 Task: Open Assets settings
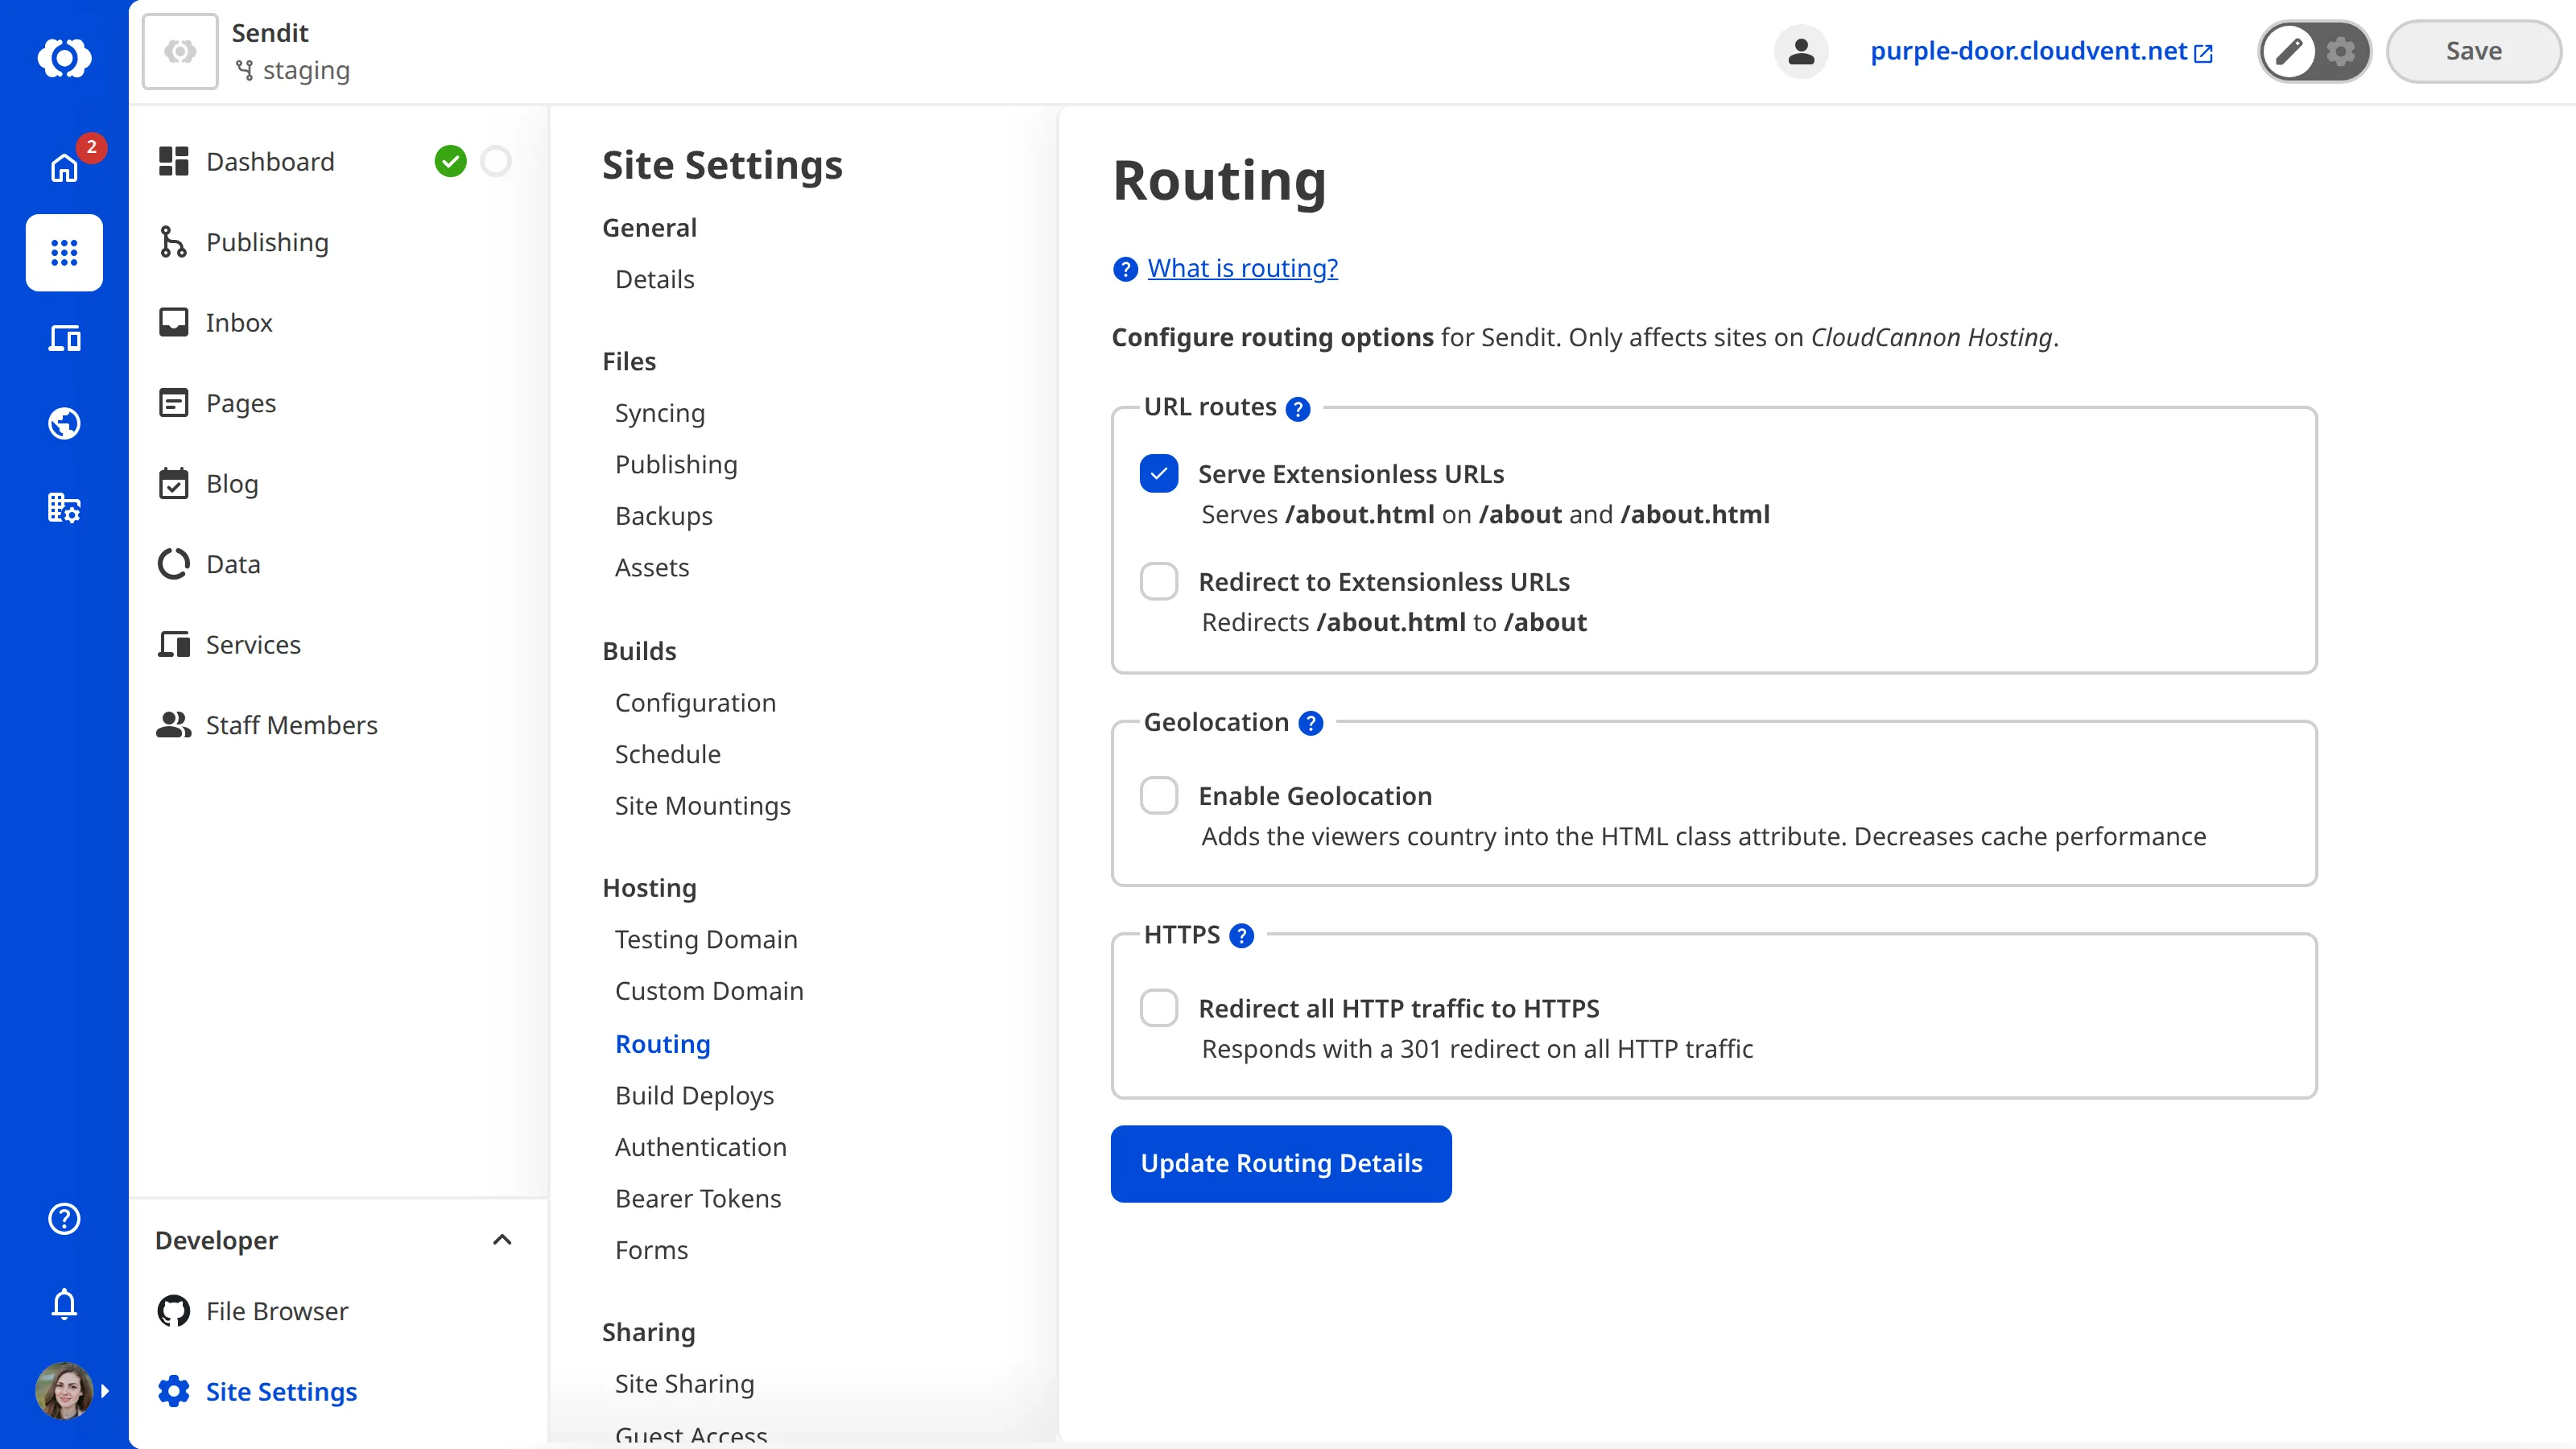[651, 567]
